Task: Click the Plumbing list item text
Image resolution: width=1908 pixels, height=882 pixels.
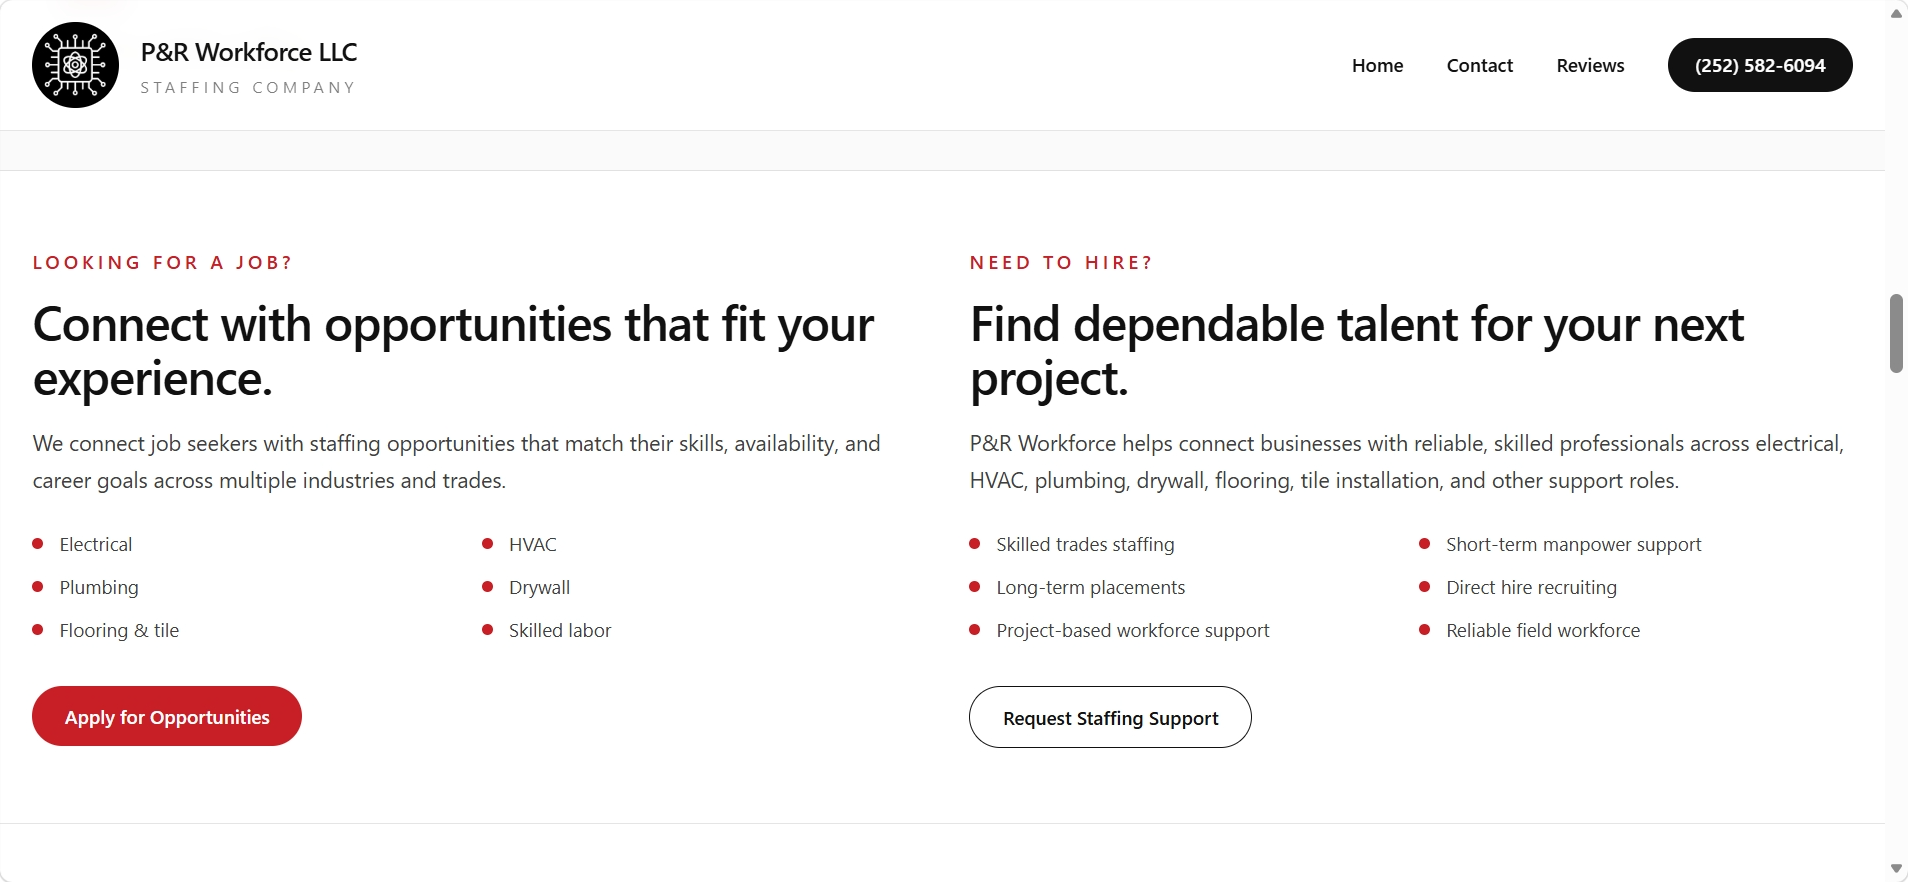Action: (x=99, y=588)
